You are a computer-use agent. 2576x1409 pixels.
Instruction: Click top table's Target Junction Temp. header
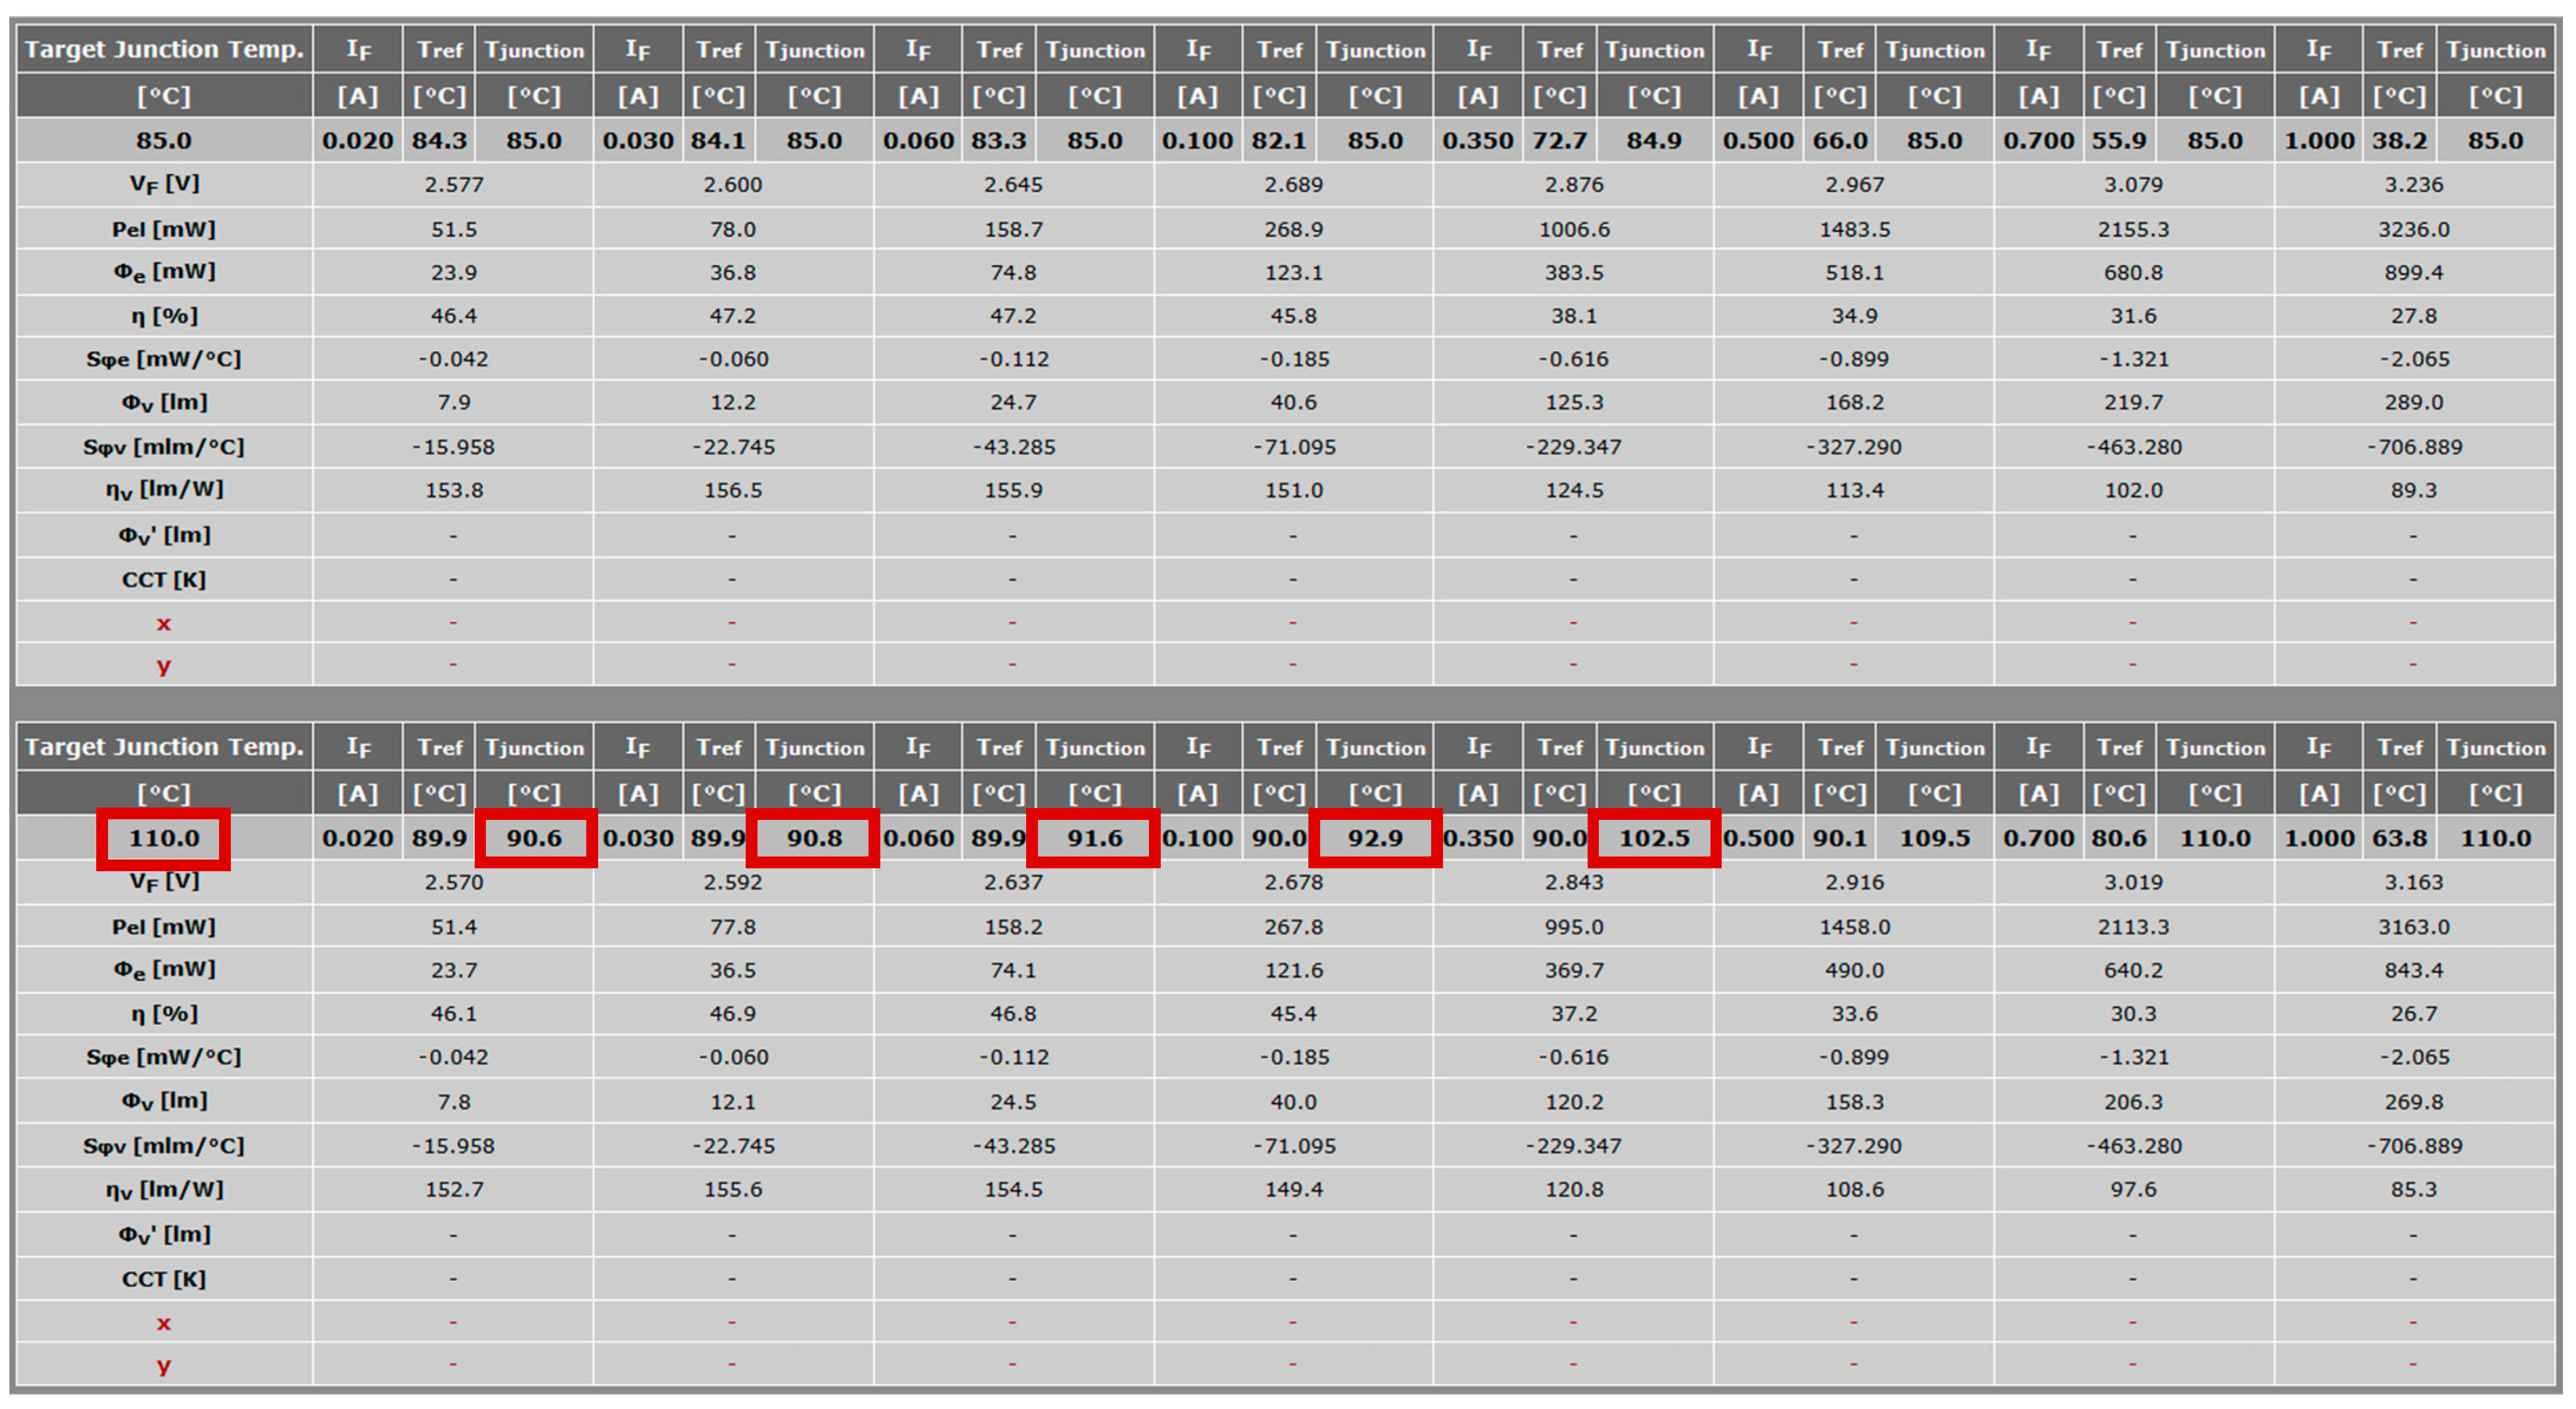(x=163, y=49)
